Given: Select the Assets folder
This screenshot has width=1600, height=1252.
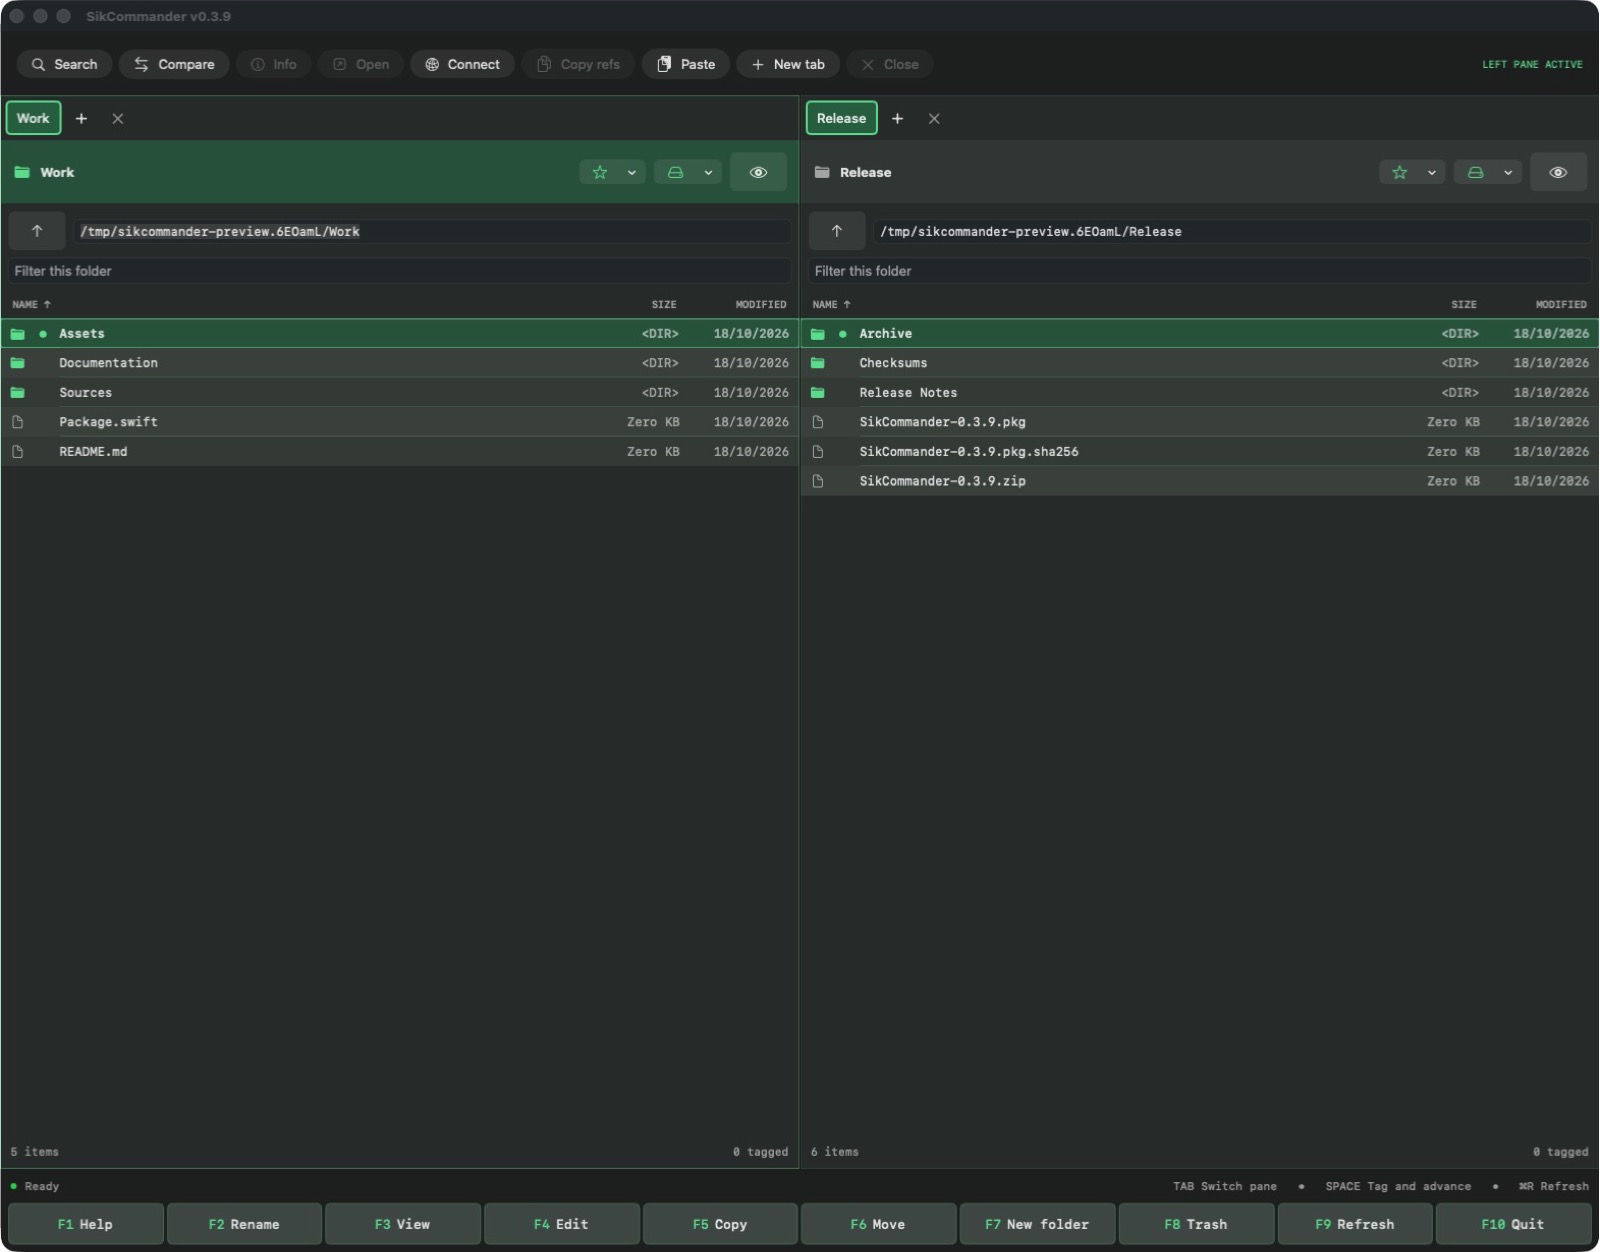Looking at the screenshot, I should 400,334.
